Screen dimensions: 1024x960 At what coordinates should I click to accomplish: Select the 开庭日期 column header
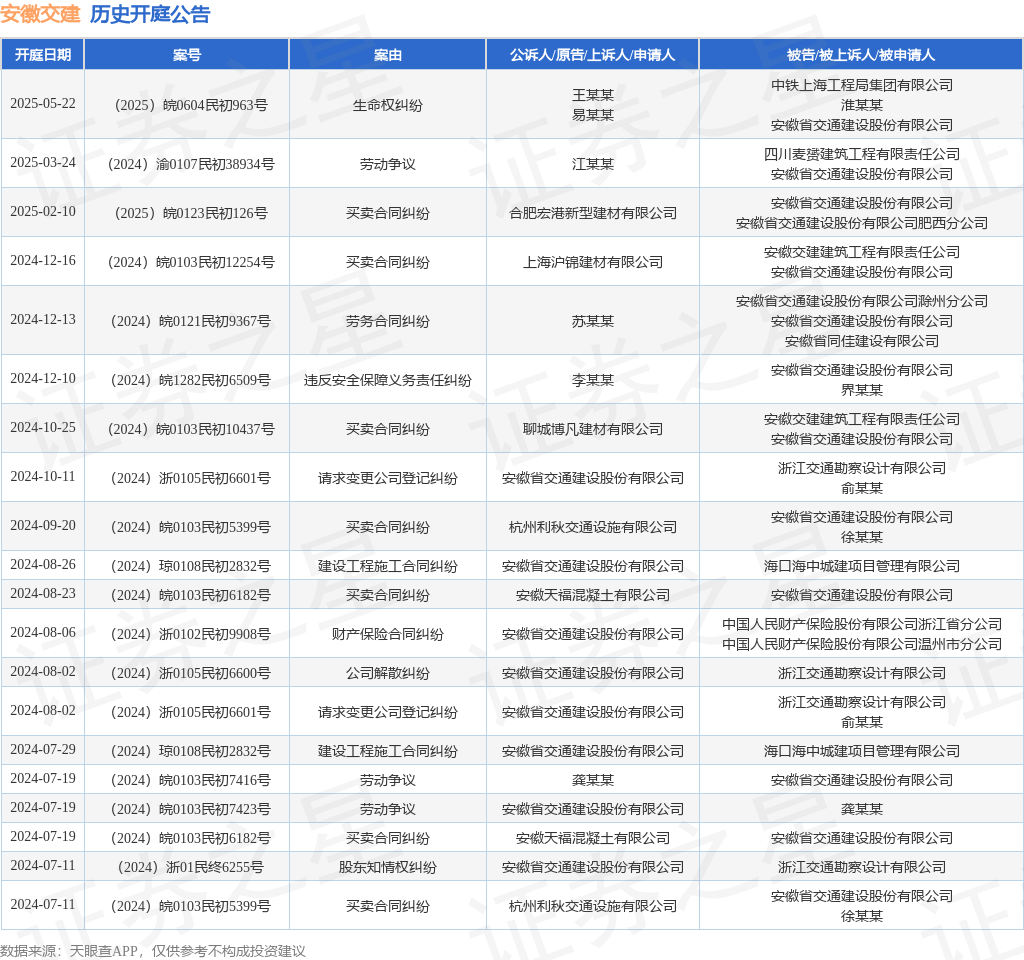42,55
